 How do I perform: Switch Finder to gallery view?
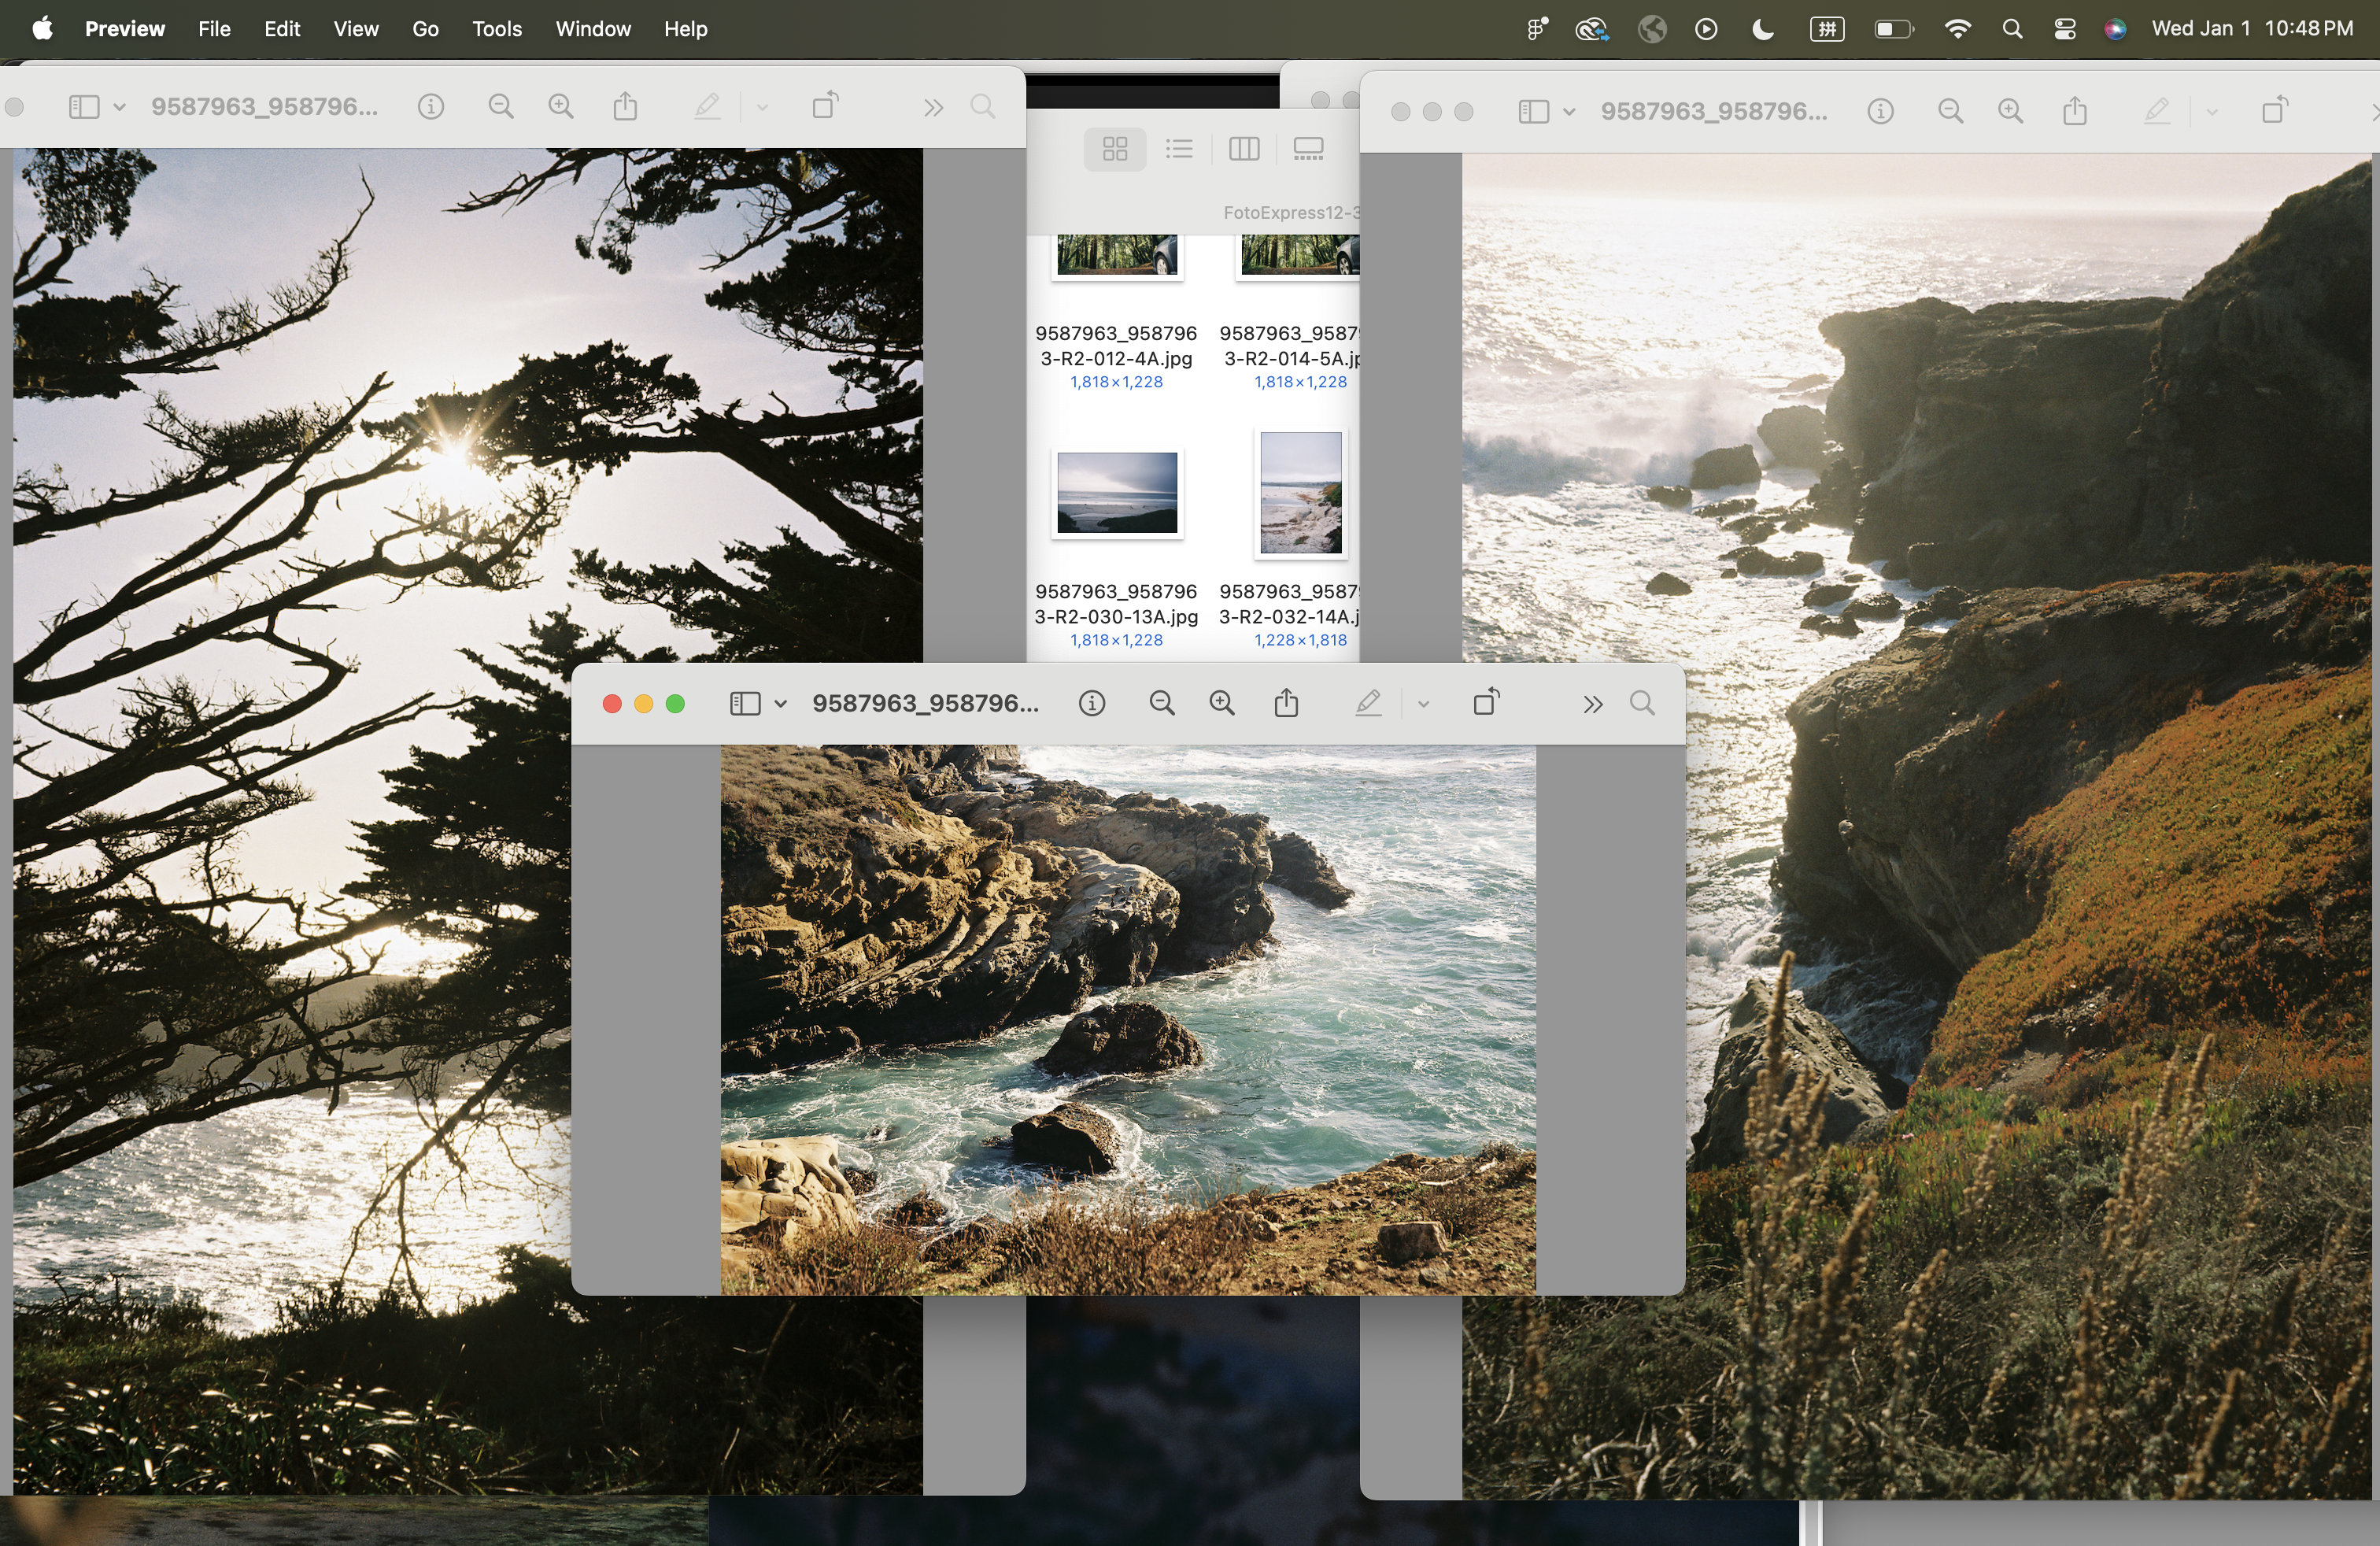point(1308,149)
